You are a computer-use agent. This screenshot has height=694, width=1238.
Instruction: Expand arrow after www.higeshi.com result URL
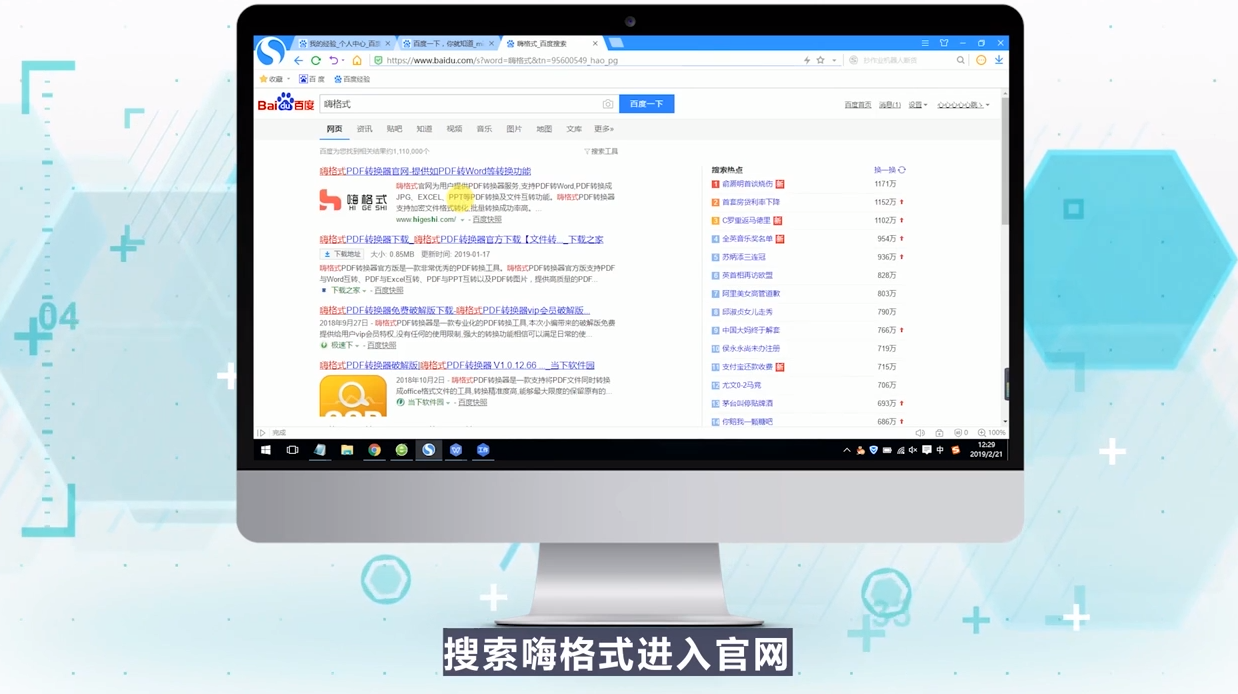point(462,220)
